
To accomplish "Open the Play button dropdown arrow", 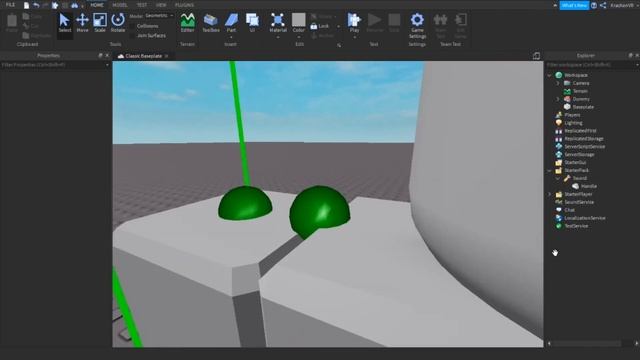I will [x=354, y=38].
